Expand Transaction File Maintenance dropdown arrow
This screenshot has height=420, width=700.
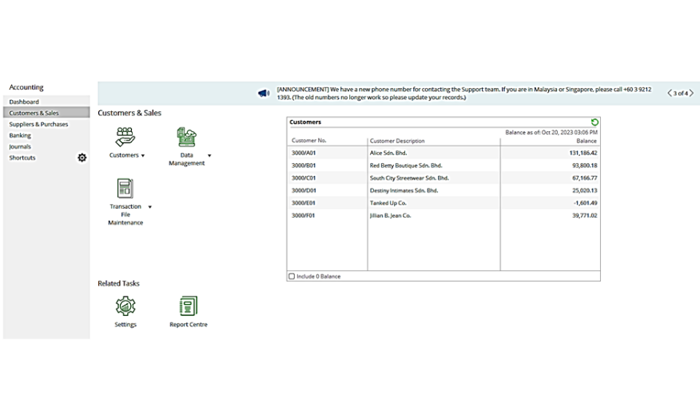(150, 206)
